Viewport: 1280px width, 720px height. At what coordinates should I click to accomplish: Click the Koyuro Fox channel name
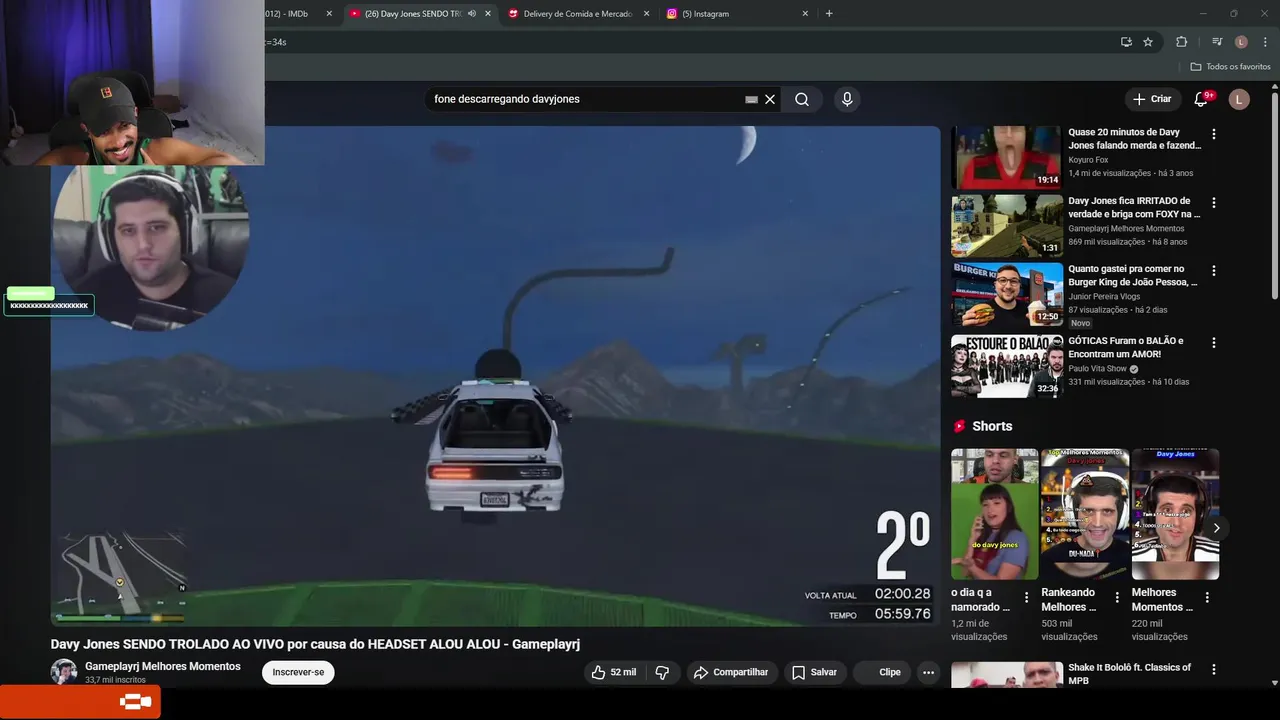(1088, 160)
